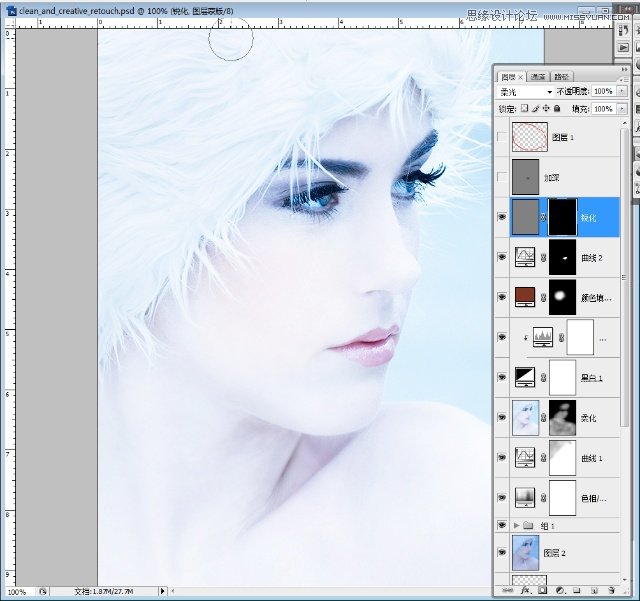640x601 pixels.
Task: Open the fx layer style menu
Action: pyautogui.click(x=525, y=590)
